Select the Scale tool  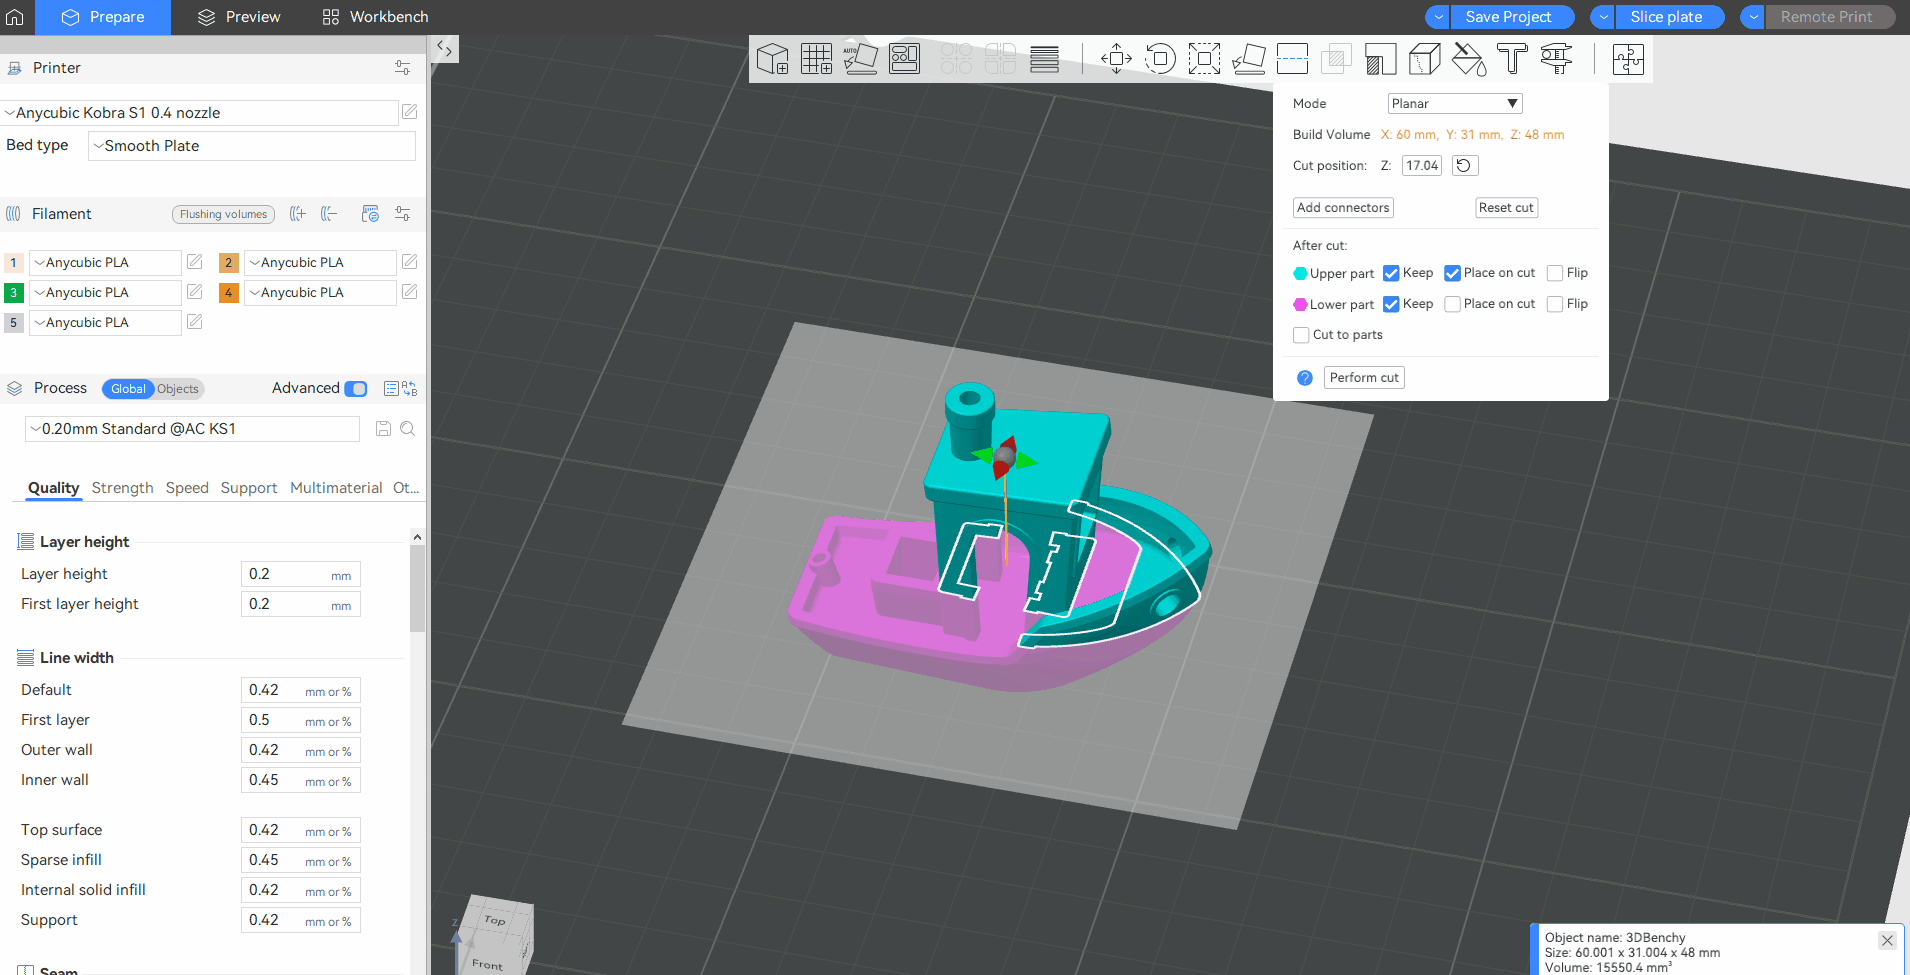click(x=1204, y=59)
